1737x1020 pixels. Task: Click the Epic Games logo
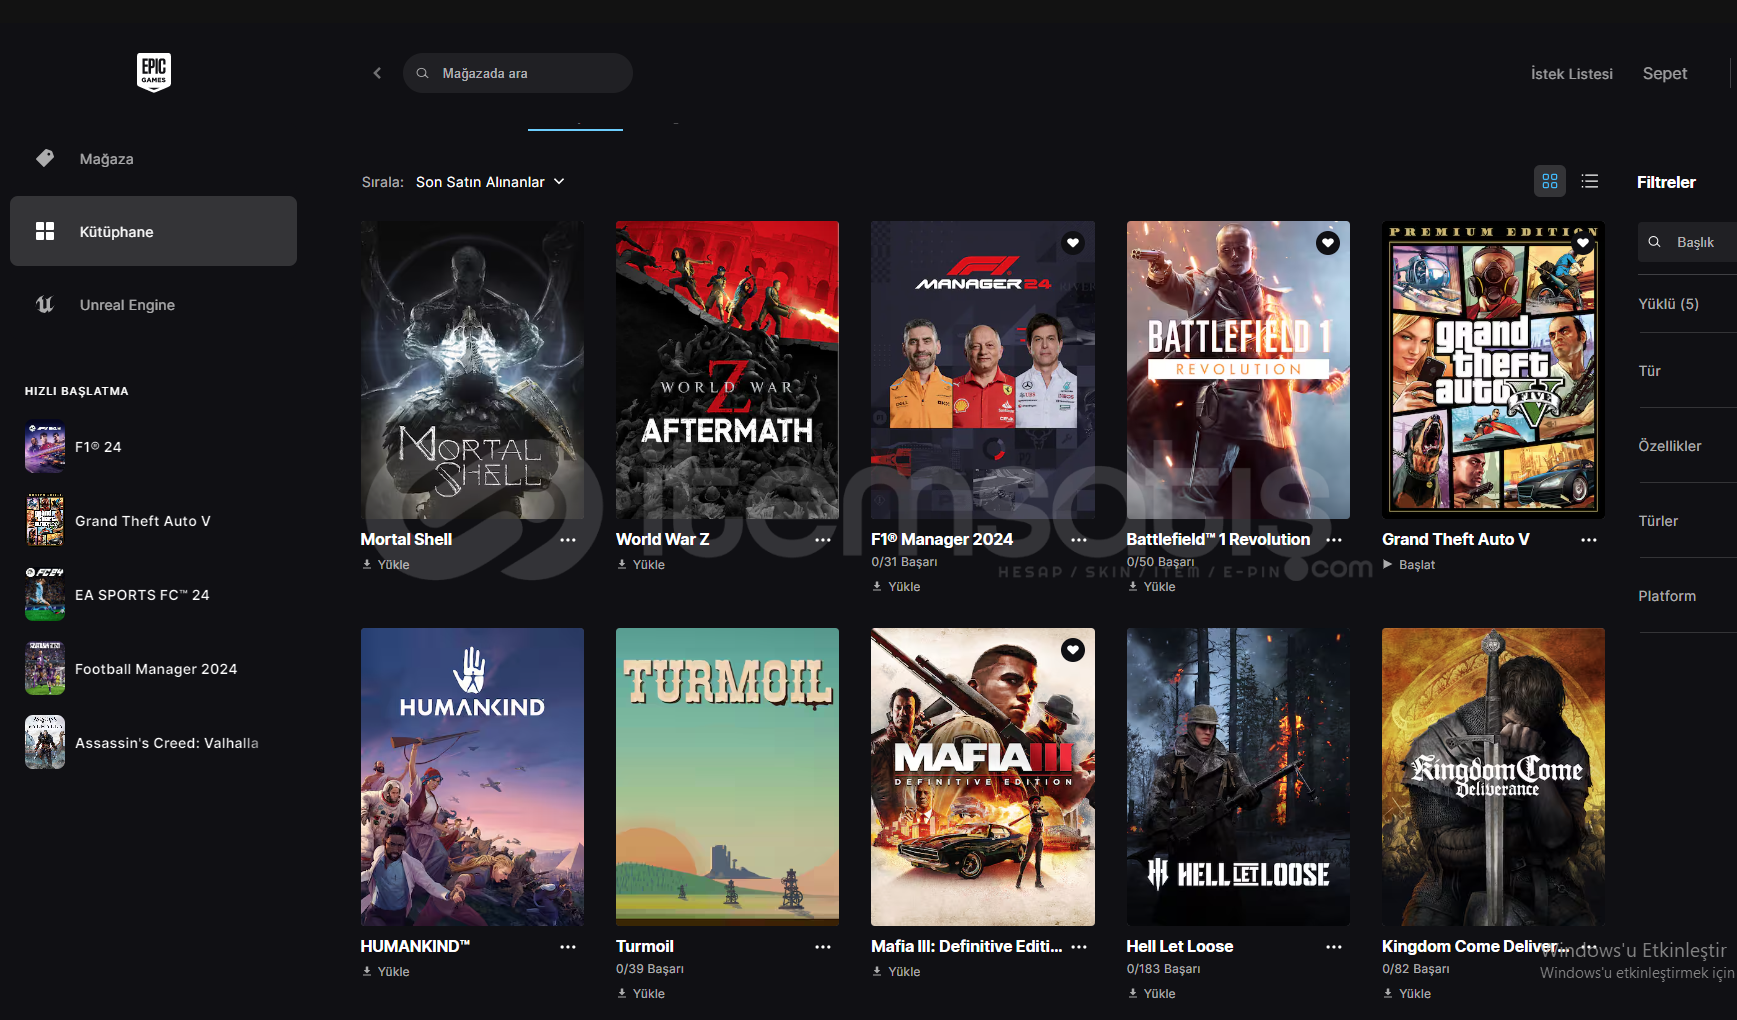coord(154,72)
